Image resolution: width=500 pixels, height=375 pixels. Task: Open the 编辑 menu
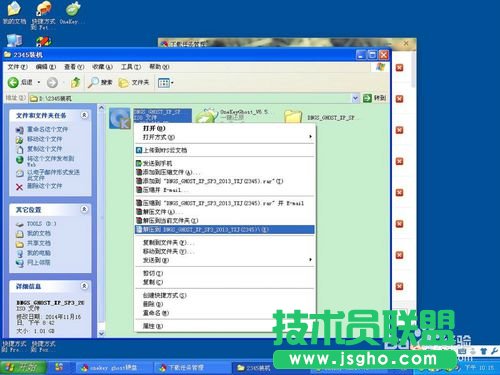tap(46, 67)
